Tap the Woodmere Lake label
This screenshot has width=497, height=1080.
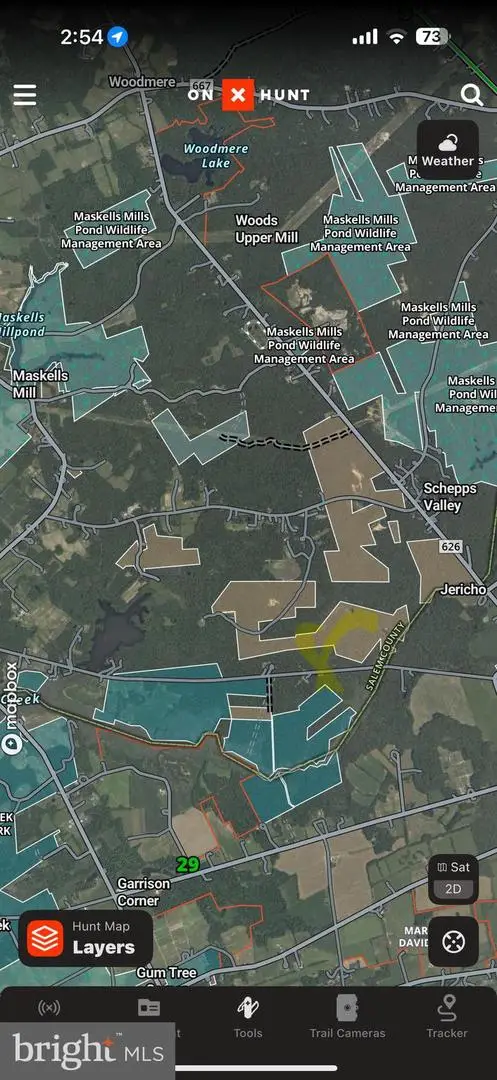pos(215,156)
